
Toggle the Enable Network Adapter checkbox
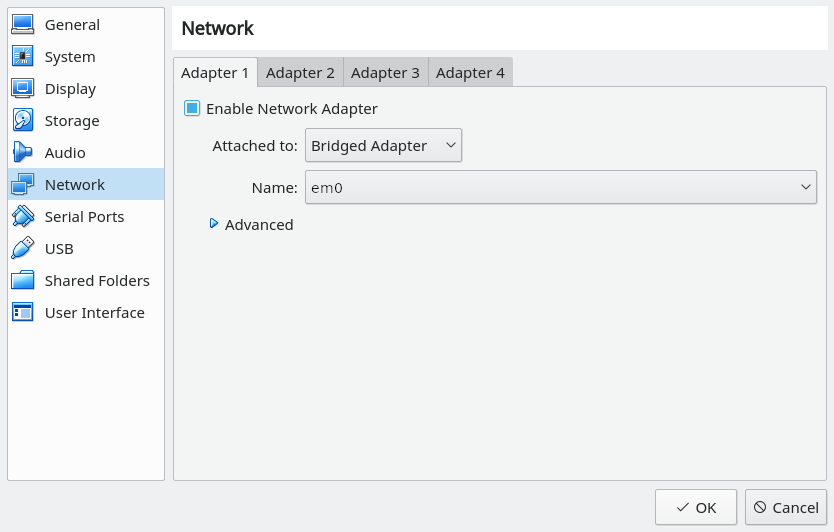tap(192, 109)
